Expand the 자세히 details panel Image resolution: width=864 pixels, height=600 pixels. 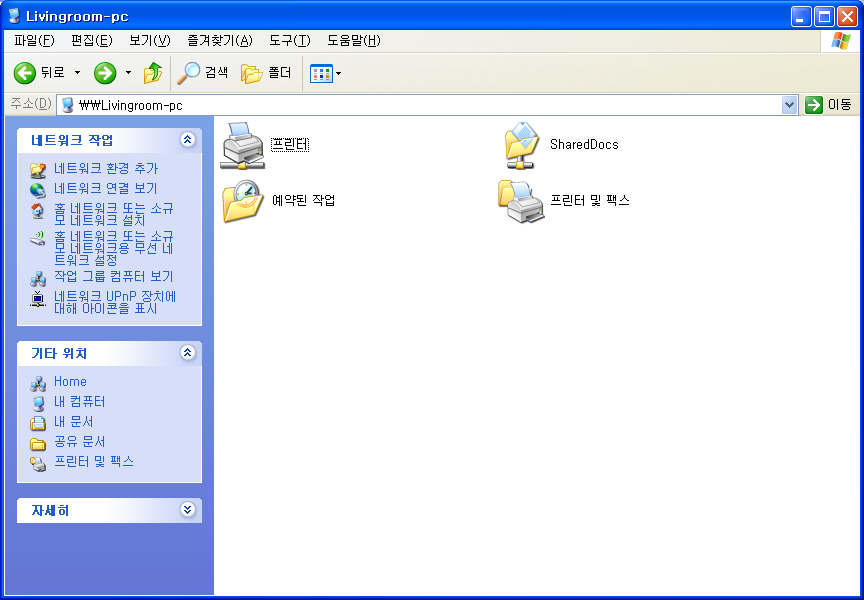tap(187, 510)
